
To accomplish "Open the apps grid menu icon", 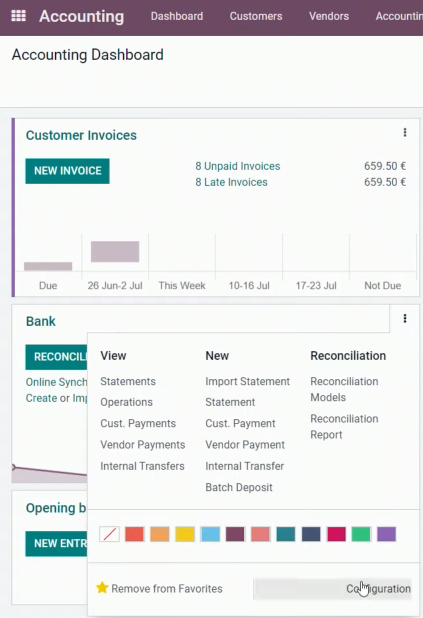I will pyautogui.click(x=18, y=16).
